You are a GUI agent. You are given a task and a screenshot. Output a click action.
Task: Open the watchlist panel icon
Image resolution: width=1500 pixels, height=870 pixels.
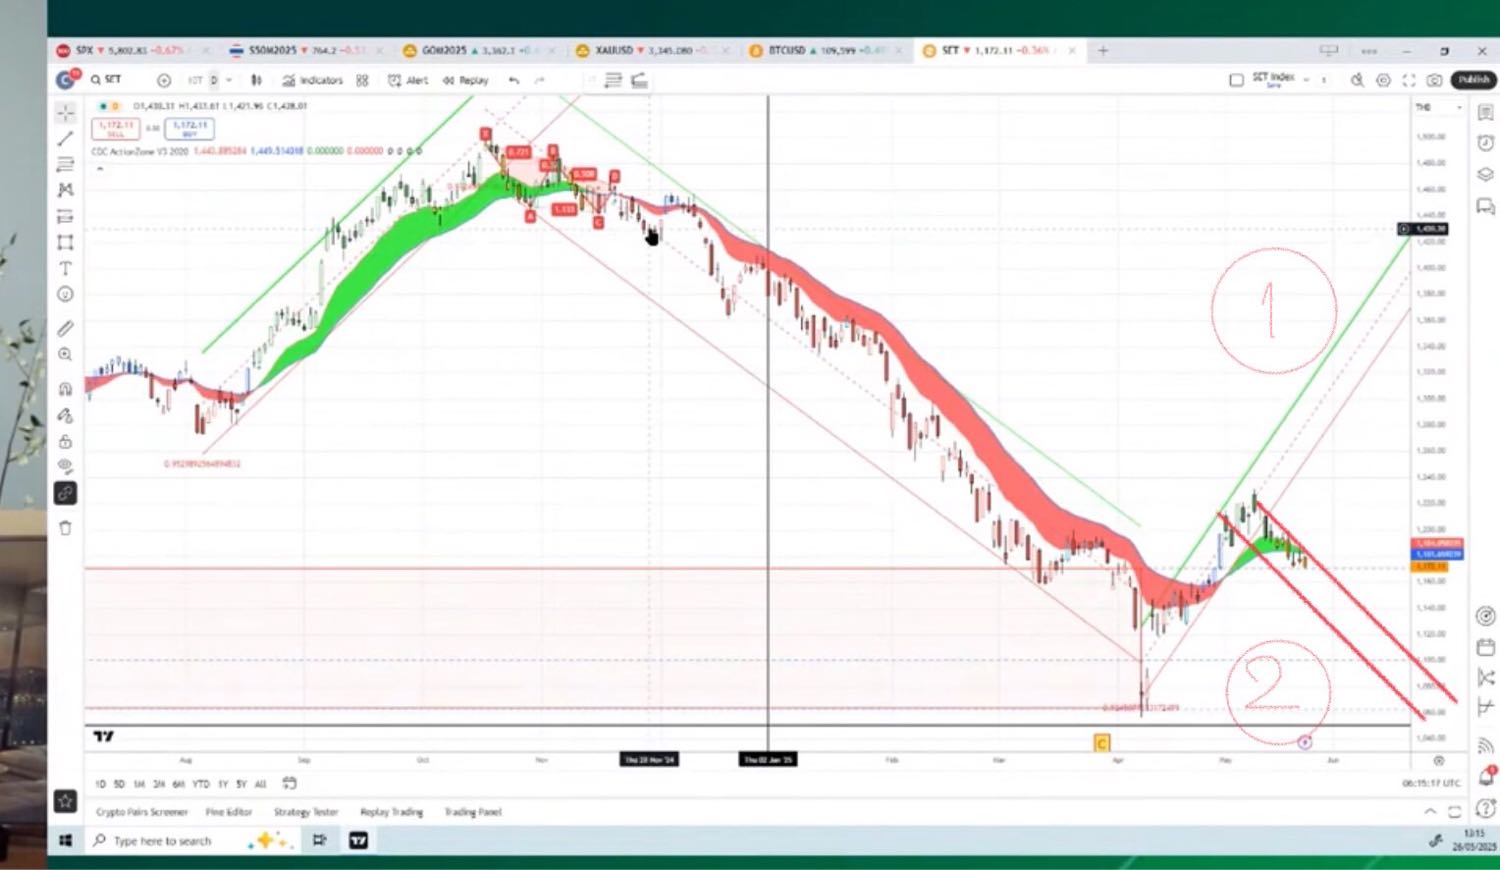pos(1485,113)
